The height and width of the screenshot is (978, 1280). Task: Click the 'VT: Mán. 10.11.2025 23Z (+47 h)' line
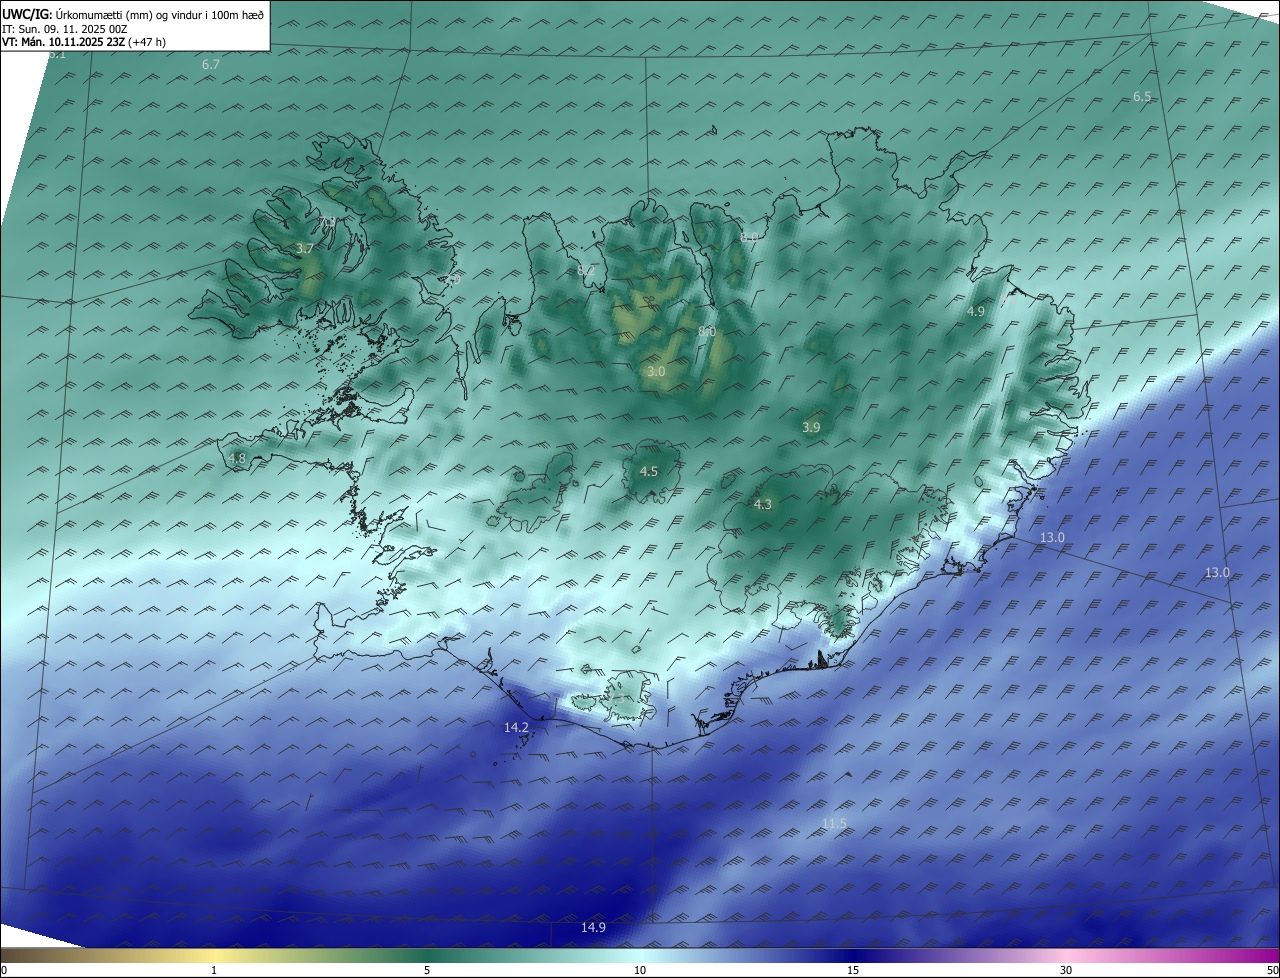tap(83, 42)
